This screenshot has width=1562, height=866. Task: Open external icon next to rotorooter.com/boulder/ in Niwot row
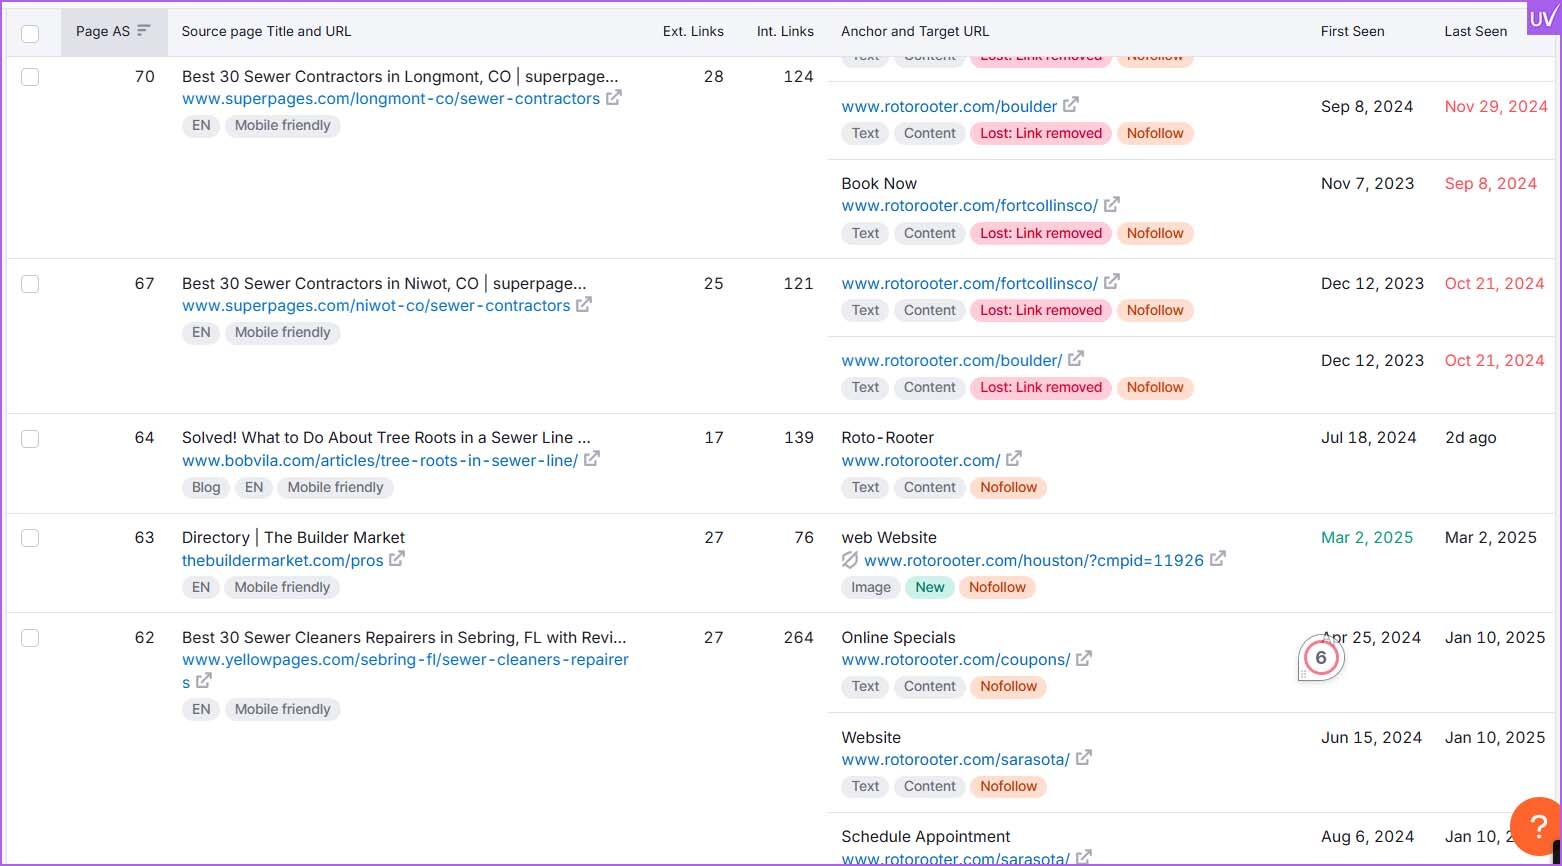coord(1076,359)
